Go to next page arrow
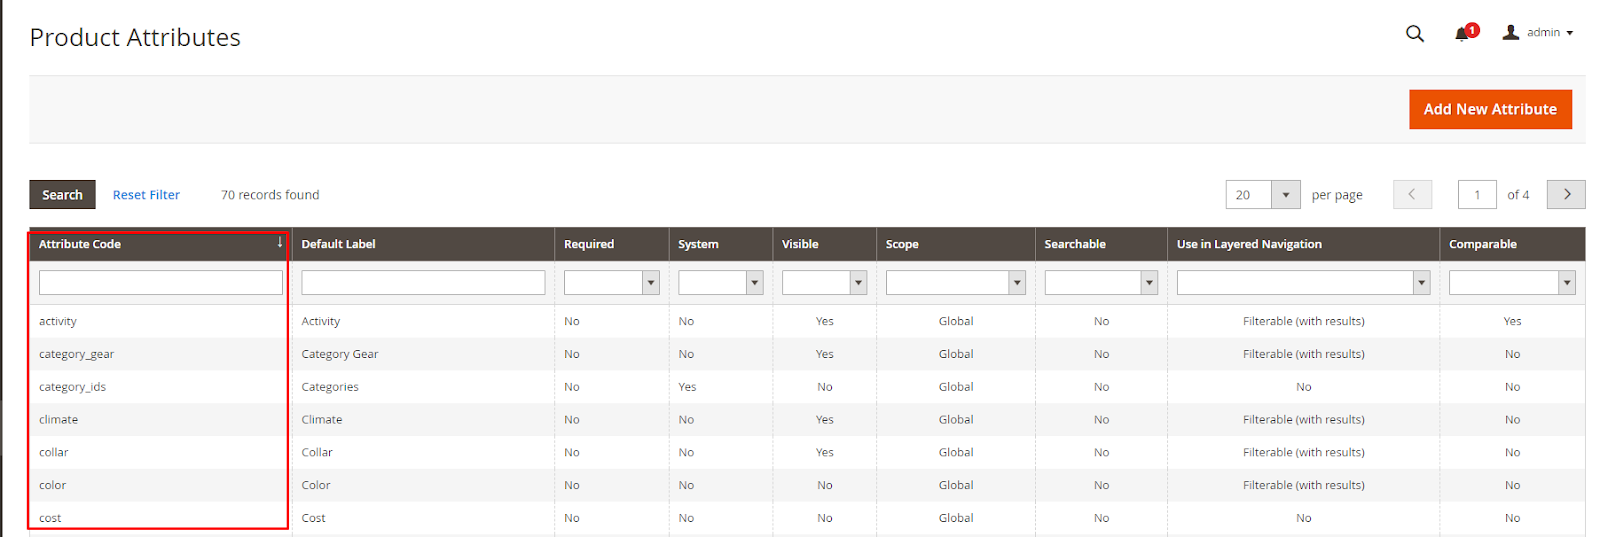1600x537 pixels. pos(1566,194)
